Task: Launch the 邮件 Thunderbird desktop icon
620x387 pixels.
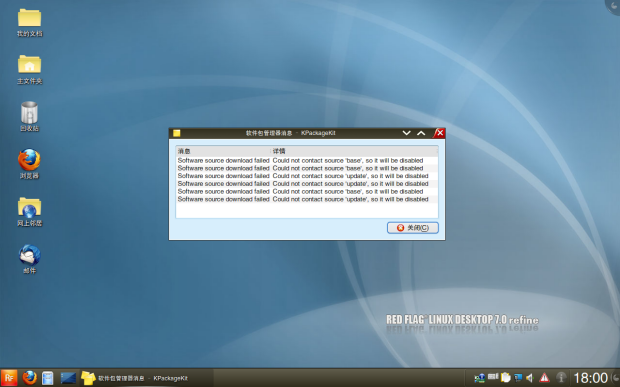Action: pos(29,259)
